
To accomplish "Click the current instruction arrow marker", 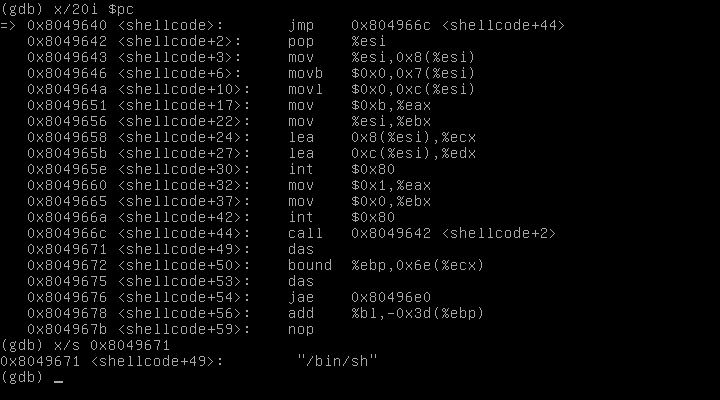I will click(10, 26).
